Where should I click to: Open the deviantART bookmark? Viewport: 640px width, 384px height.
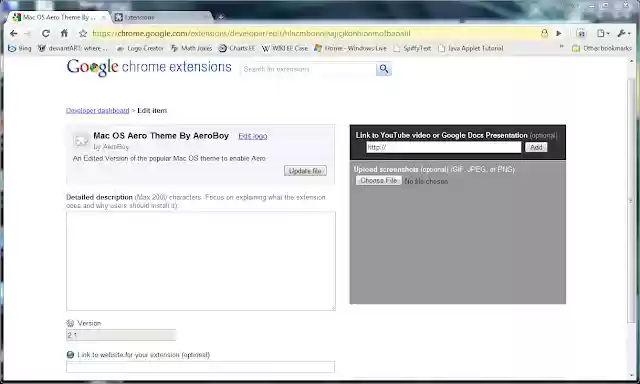tap(73, 48)
